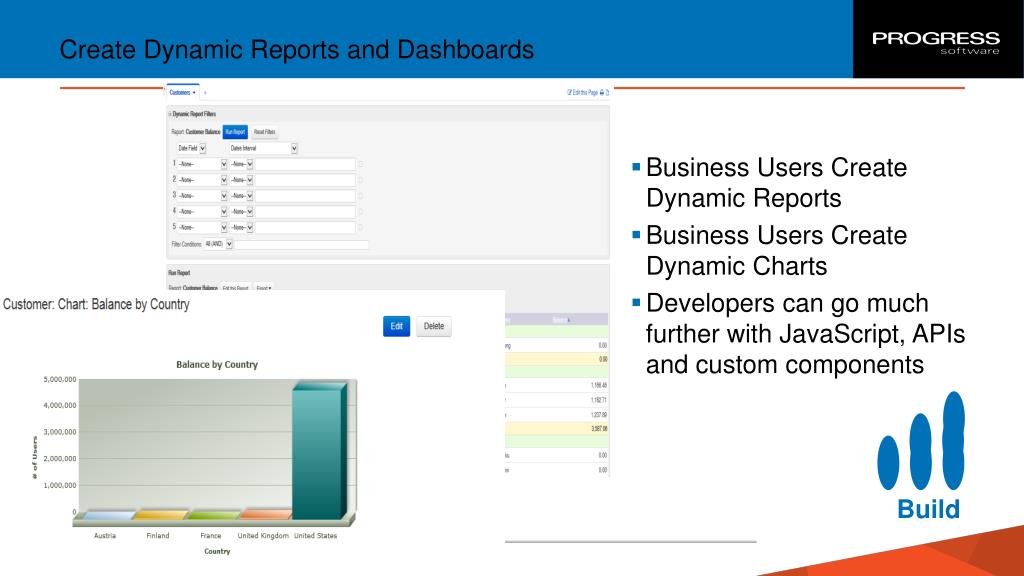
Task: Open filter row 2 field dropdown
Action: (202, 180)
